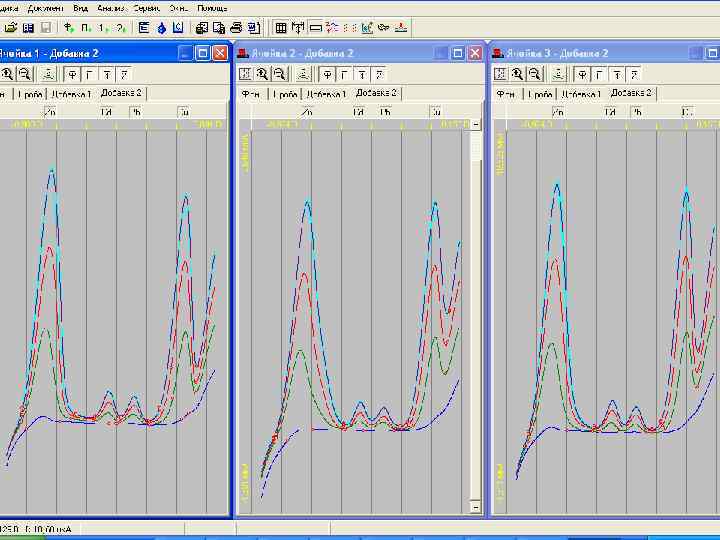Toggle Ф curve button in Ячейка 1 toolbar
This screenshot has width=720, height=540.
[72, 74]
